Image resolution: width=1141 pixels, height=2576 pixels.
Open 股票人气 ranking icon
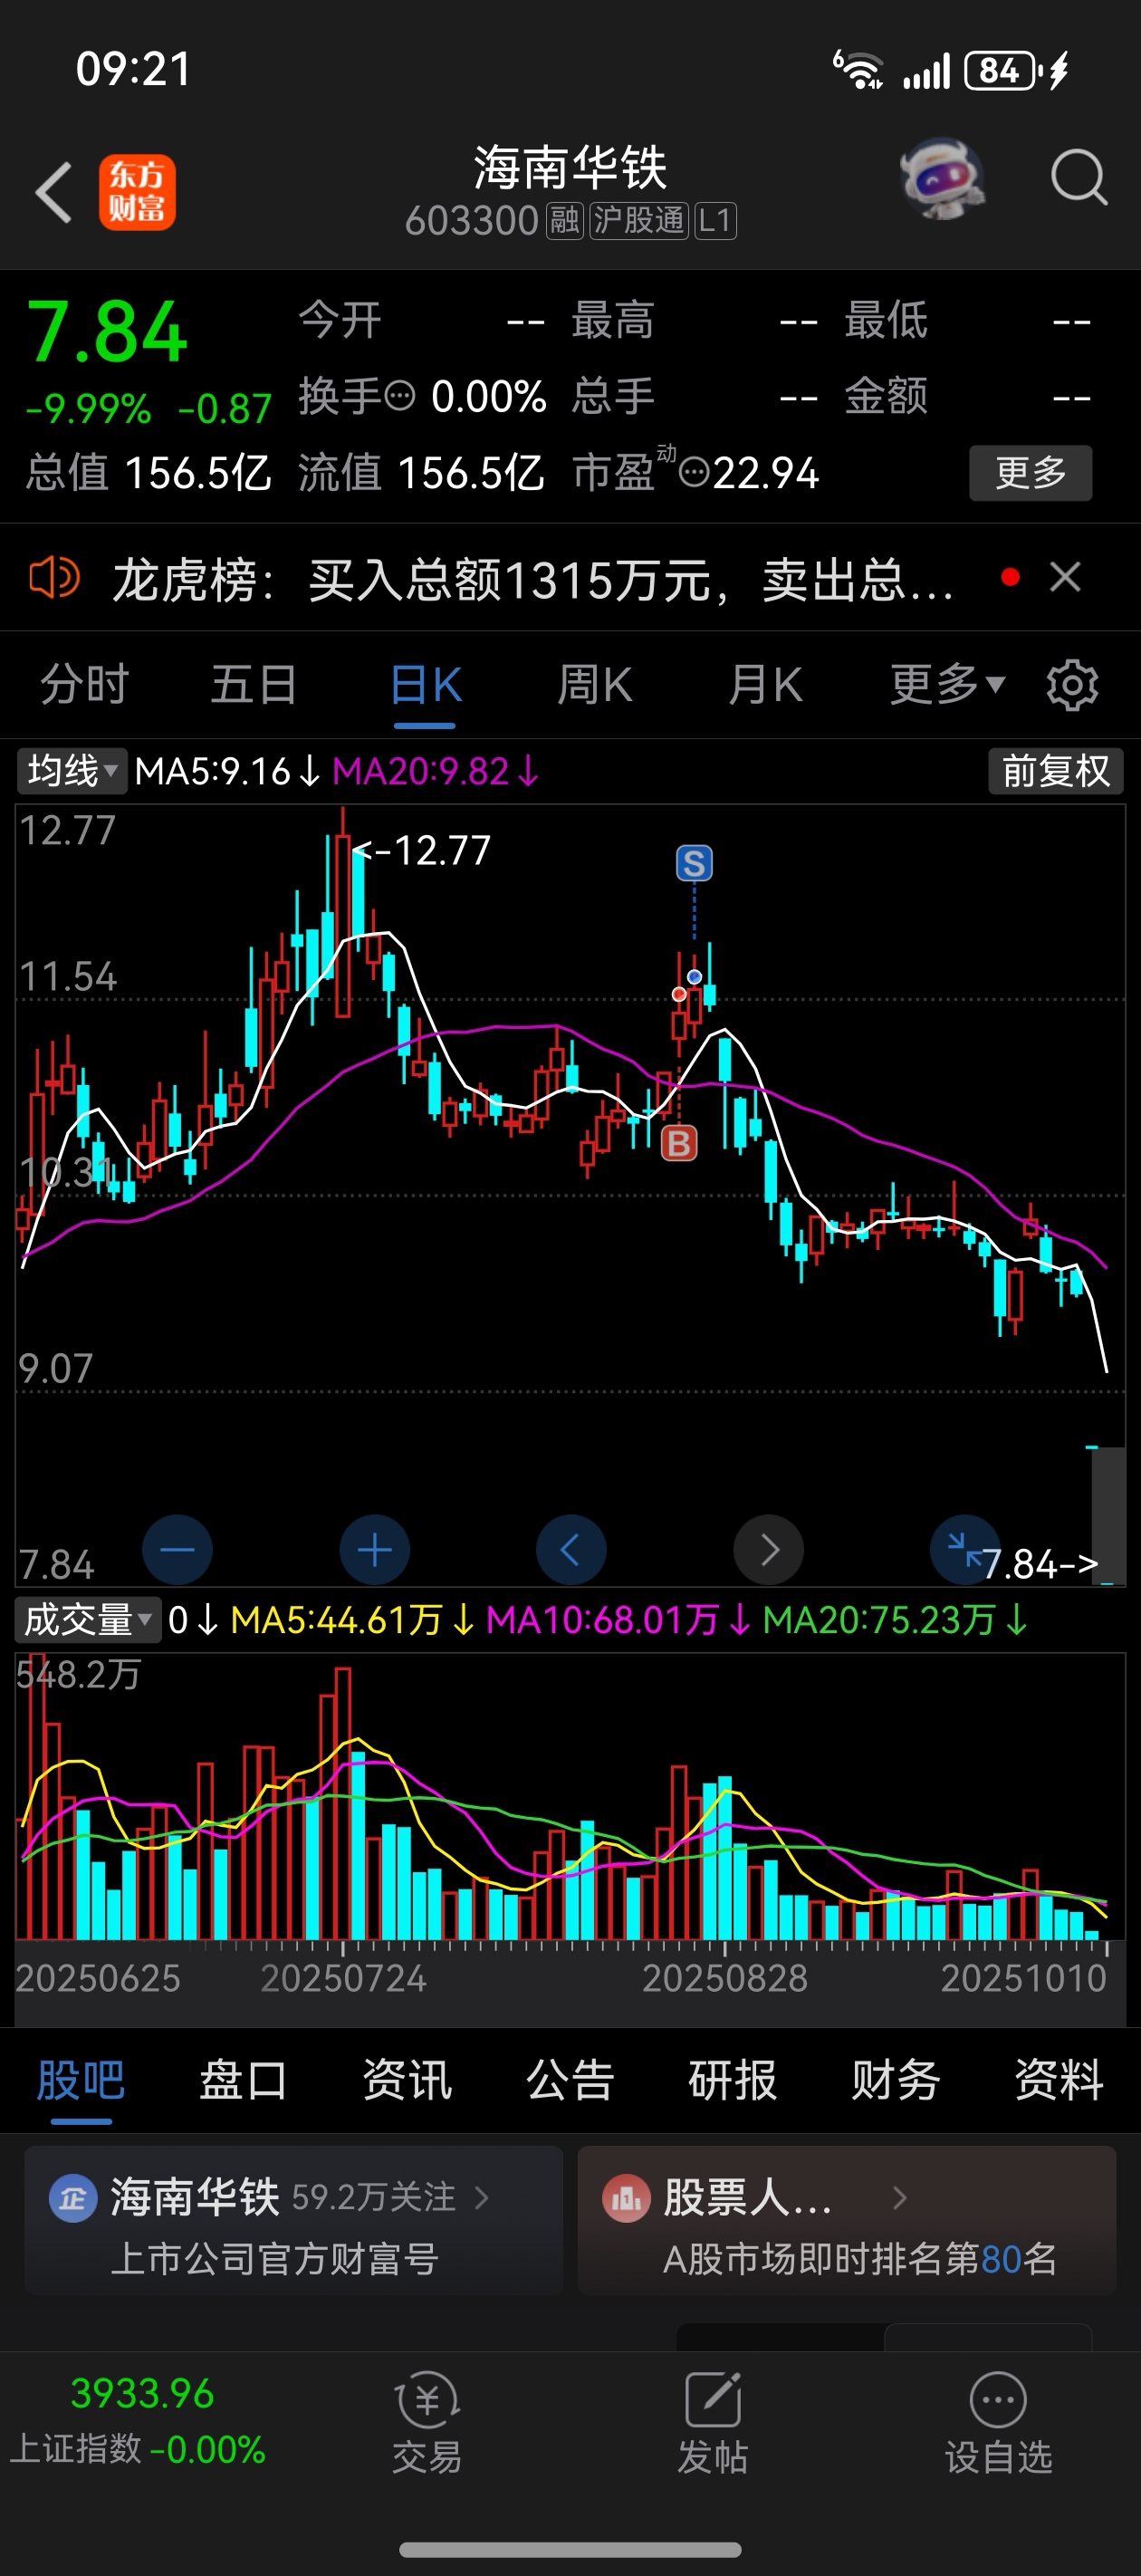(626, 2199)
